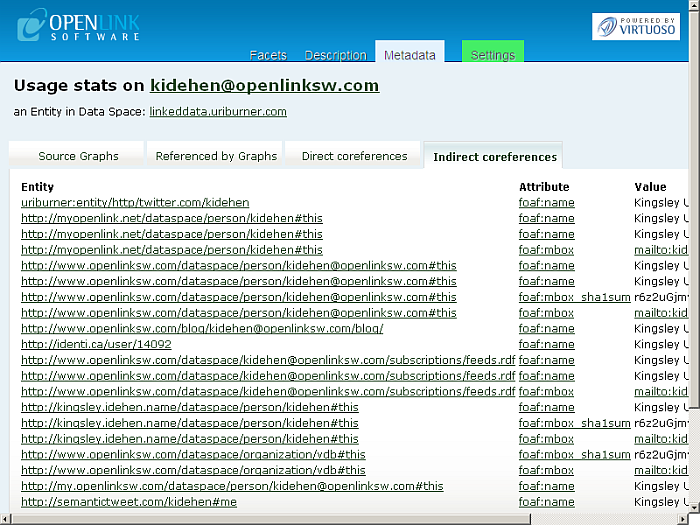700x525 pixels.
Task: Click the OpenLink Software logo
Action: (x=79, y=25)
